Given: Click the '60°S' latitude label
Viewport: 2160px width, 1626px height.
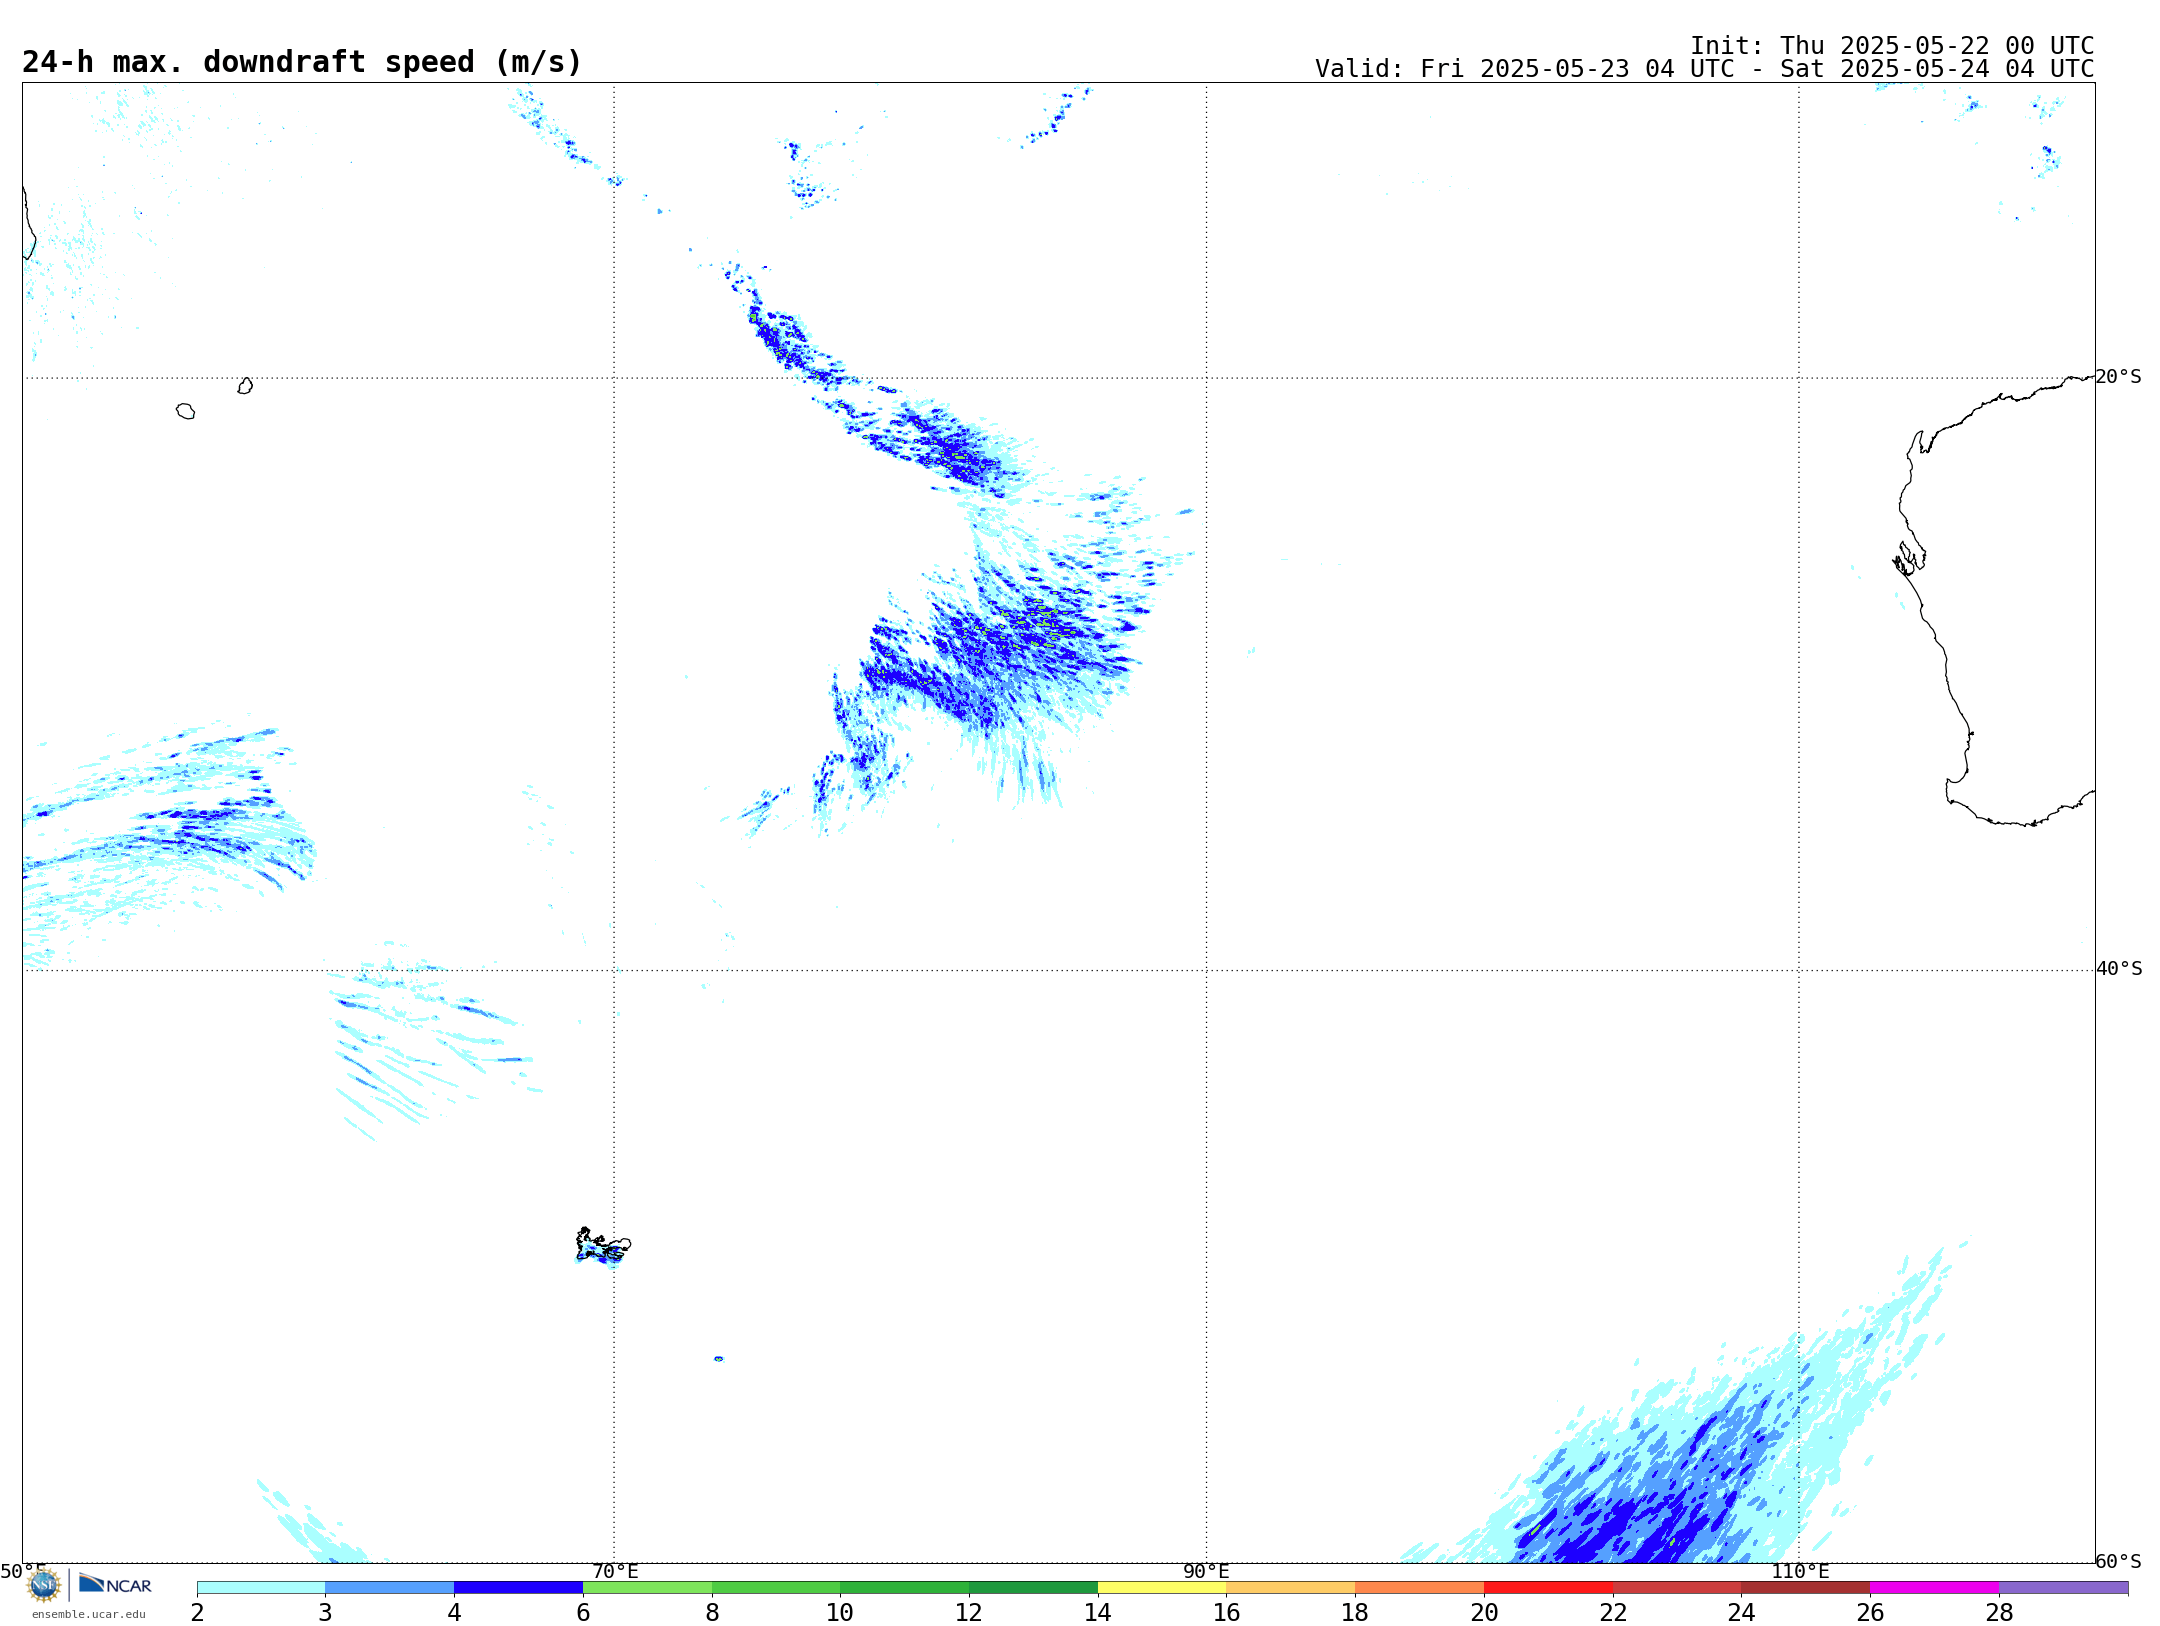Looking at the screenshot, I should click(2119, 1561).
